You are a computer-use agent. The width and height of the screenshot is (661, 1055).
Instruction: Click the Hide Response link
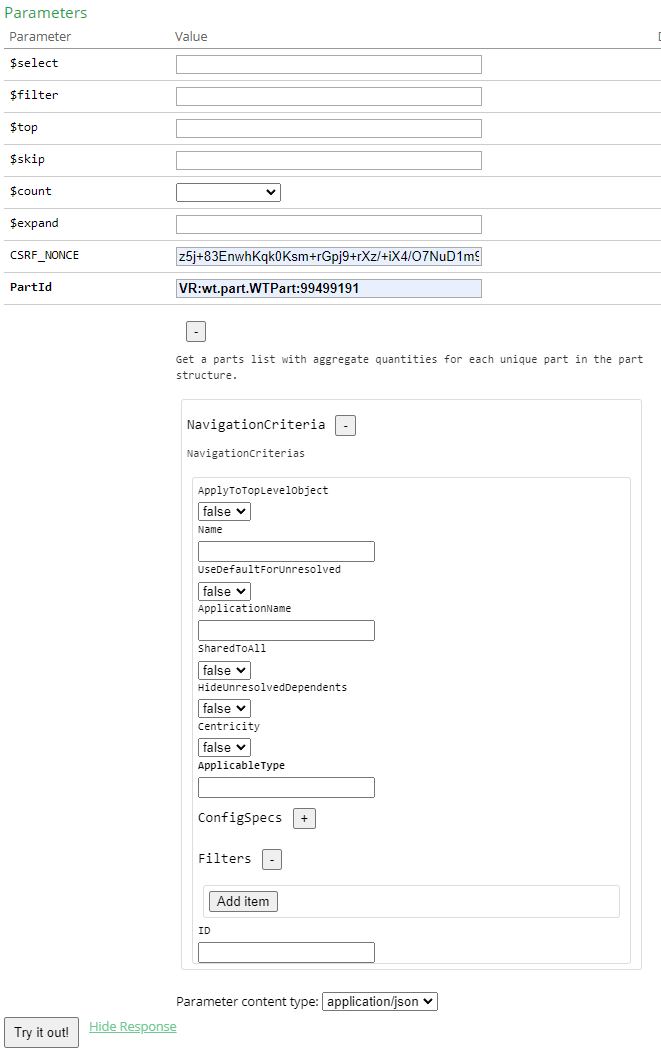[132, 1027]
